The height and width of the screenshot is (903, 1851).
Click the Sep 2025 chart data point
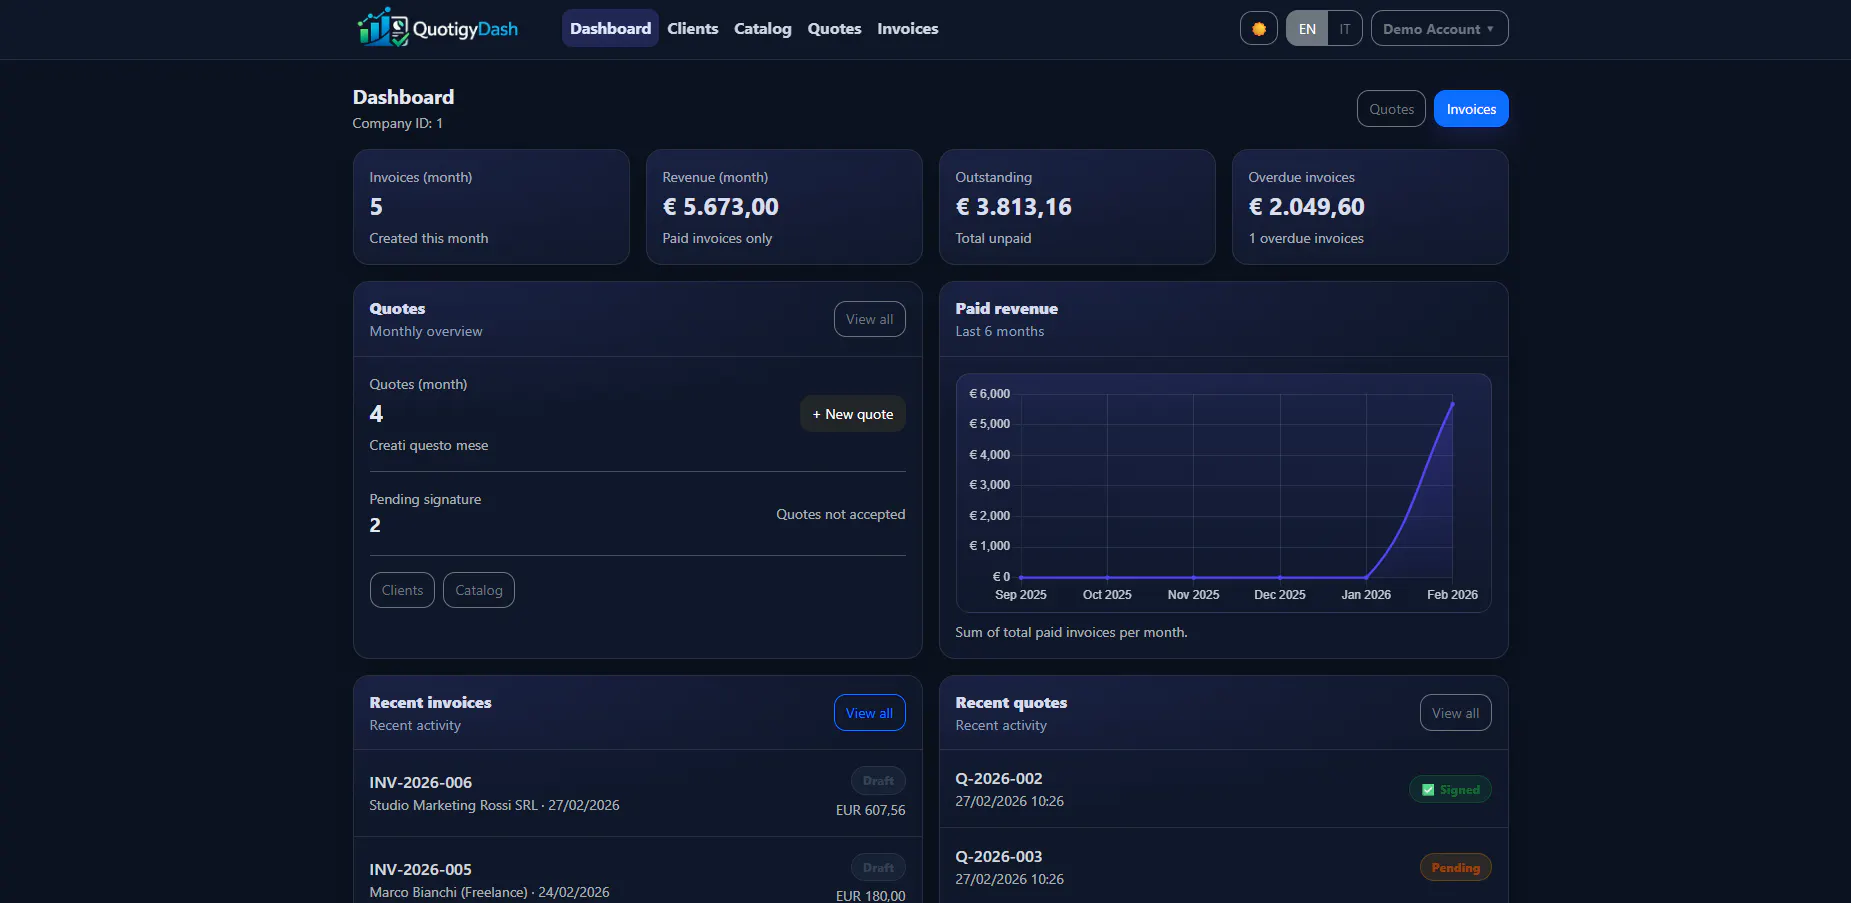tap(1021, 577)
